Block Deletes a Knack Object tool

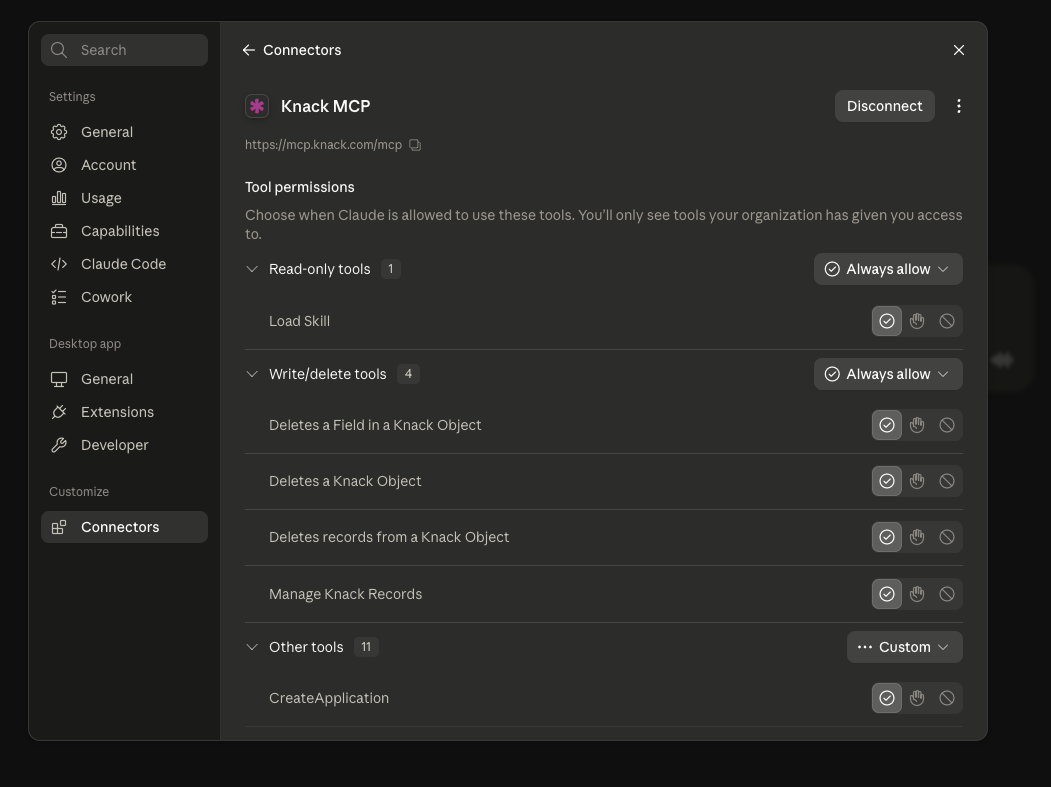coord(946,481)
